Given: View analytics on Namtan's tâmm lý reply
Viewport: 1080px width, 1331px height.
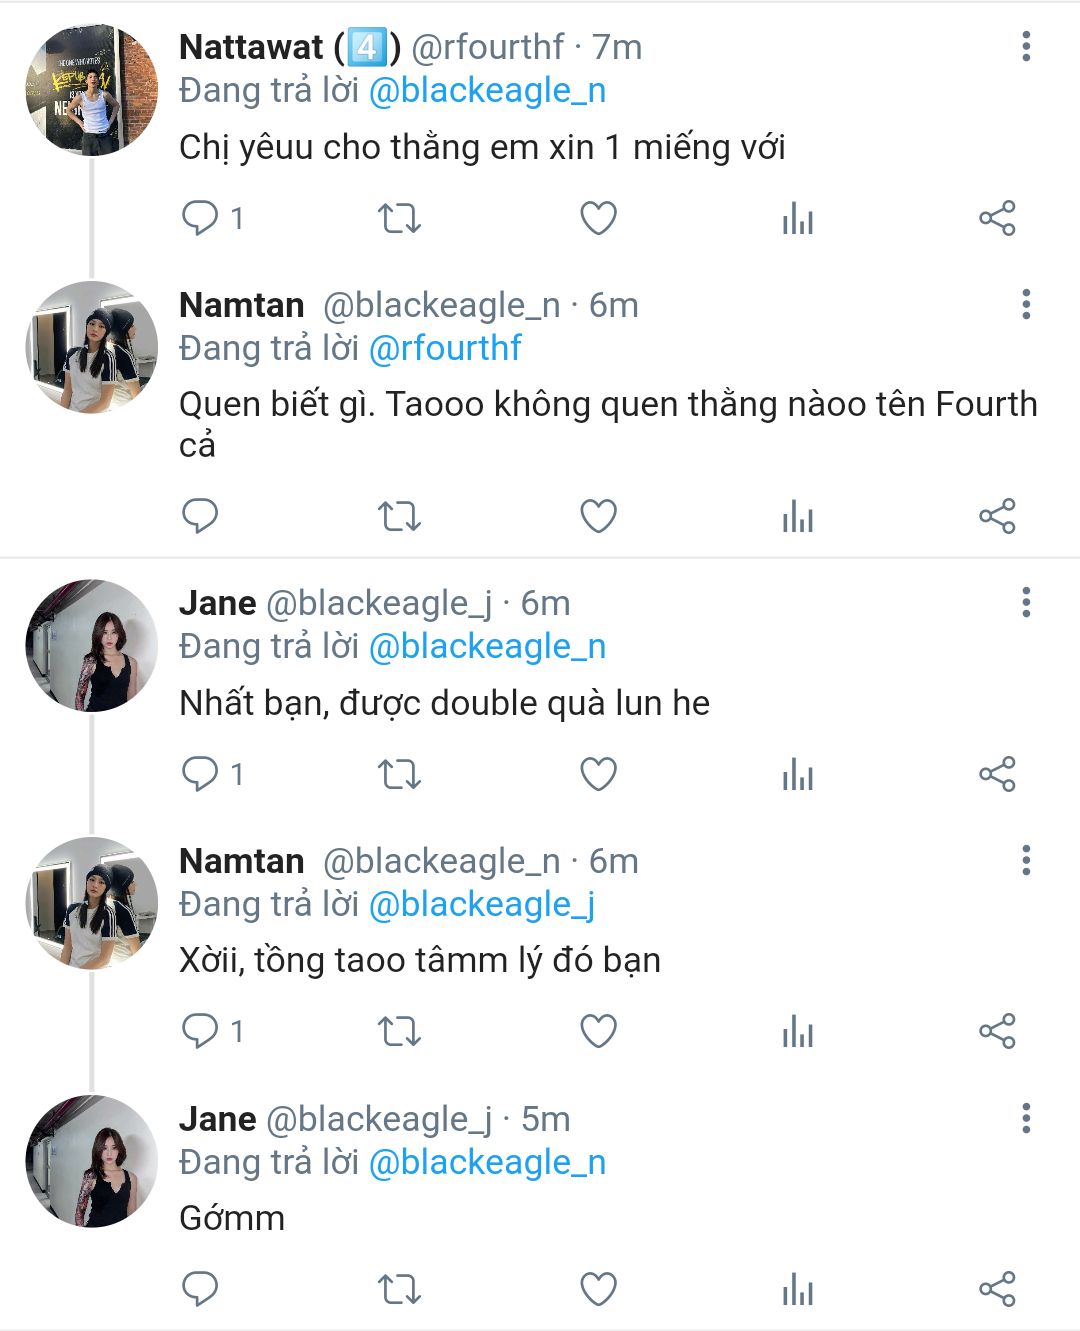Looking at the screenshot, I should click(797, 1031).
